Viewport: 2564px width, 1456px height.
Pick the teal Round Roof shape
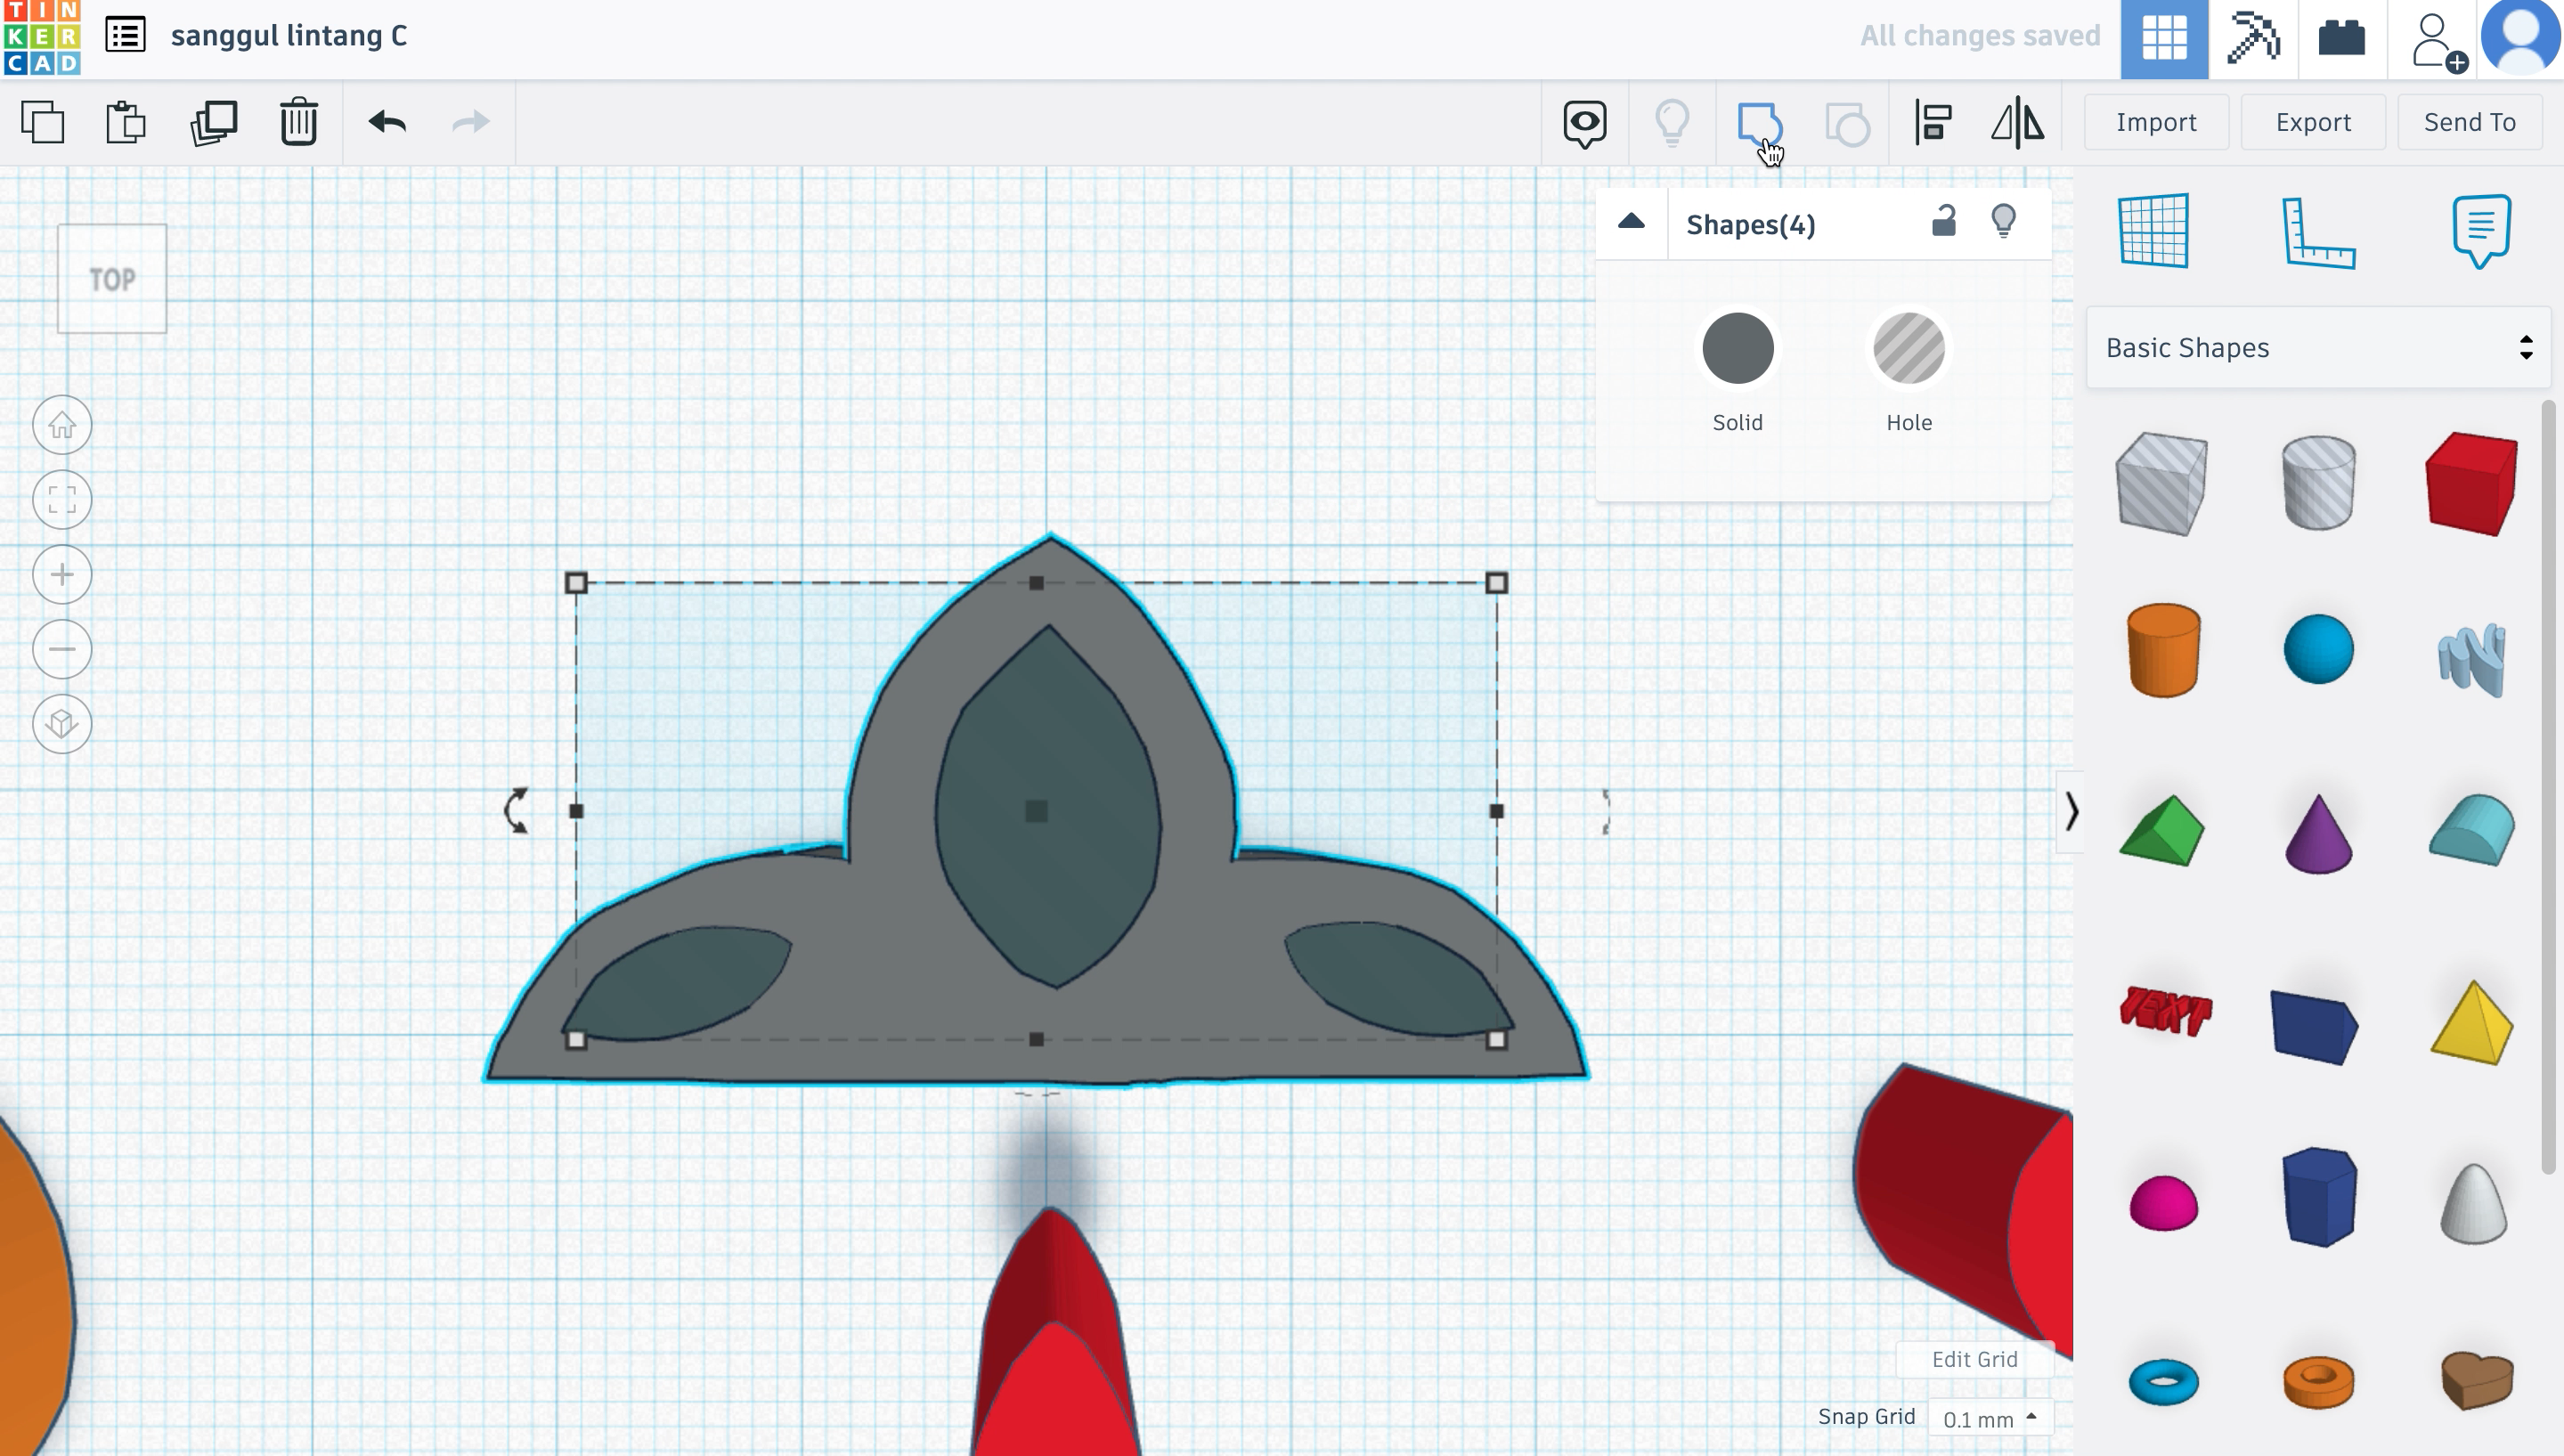(x=2472, y=830)
